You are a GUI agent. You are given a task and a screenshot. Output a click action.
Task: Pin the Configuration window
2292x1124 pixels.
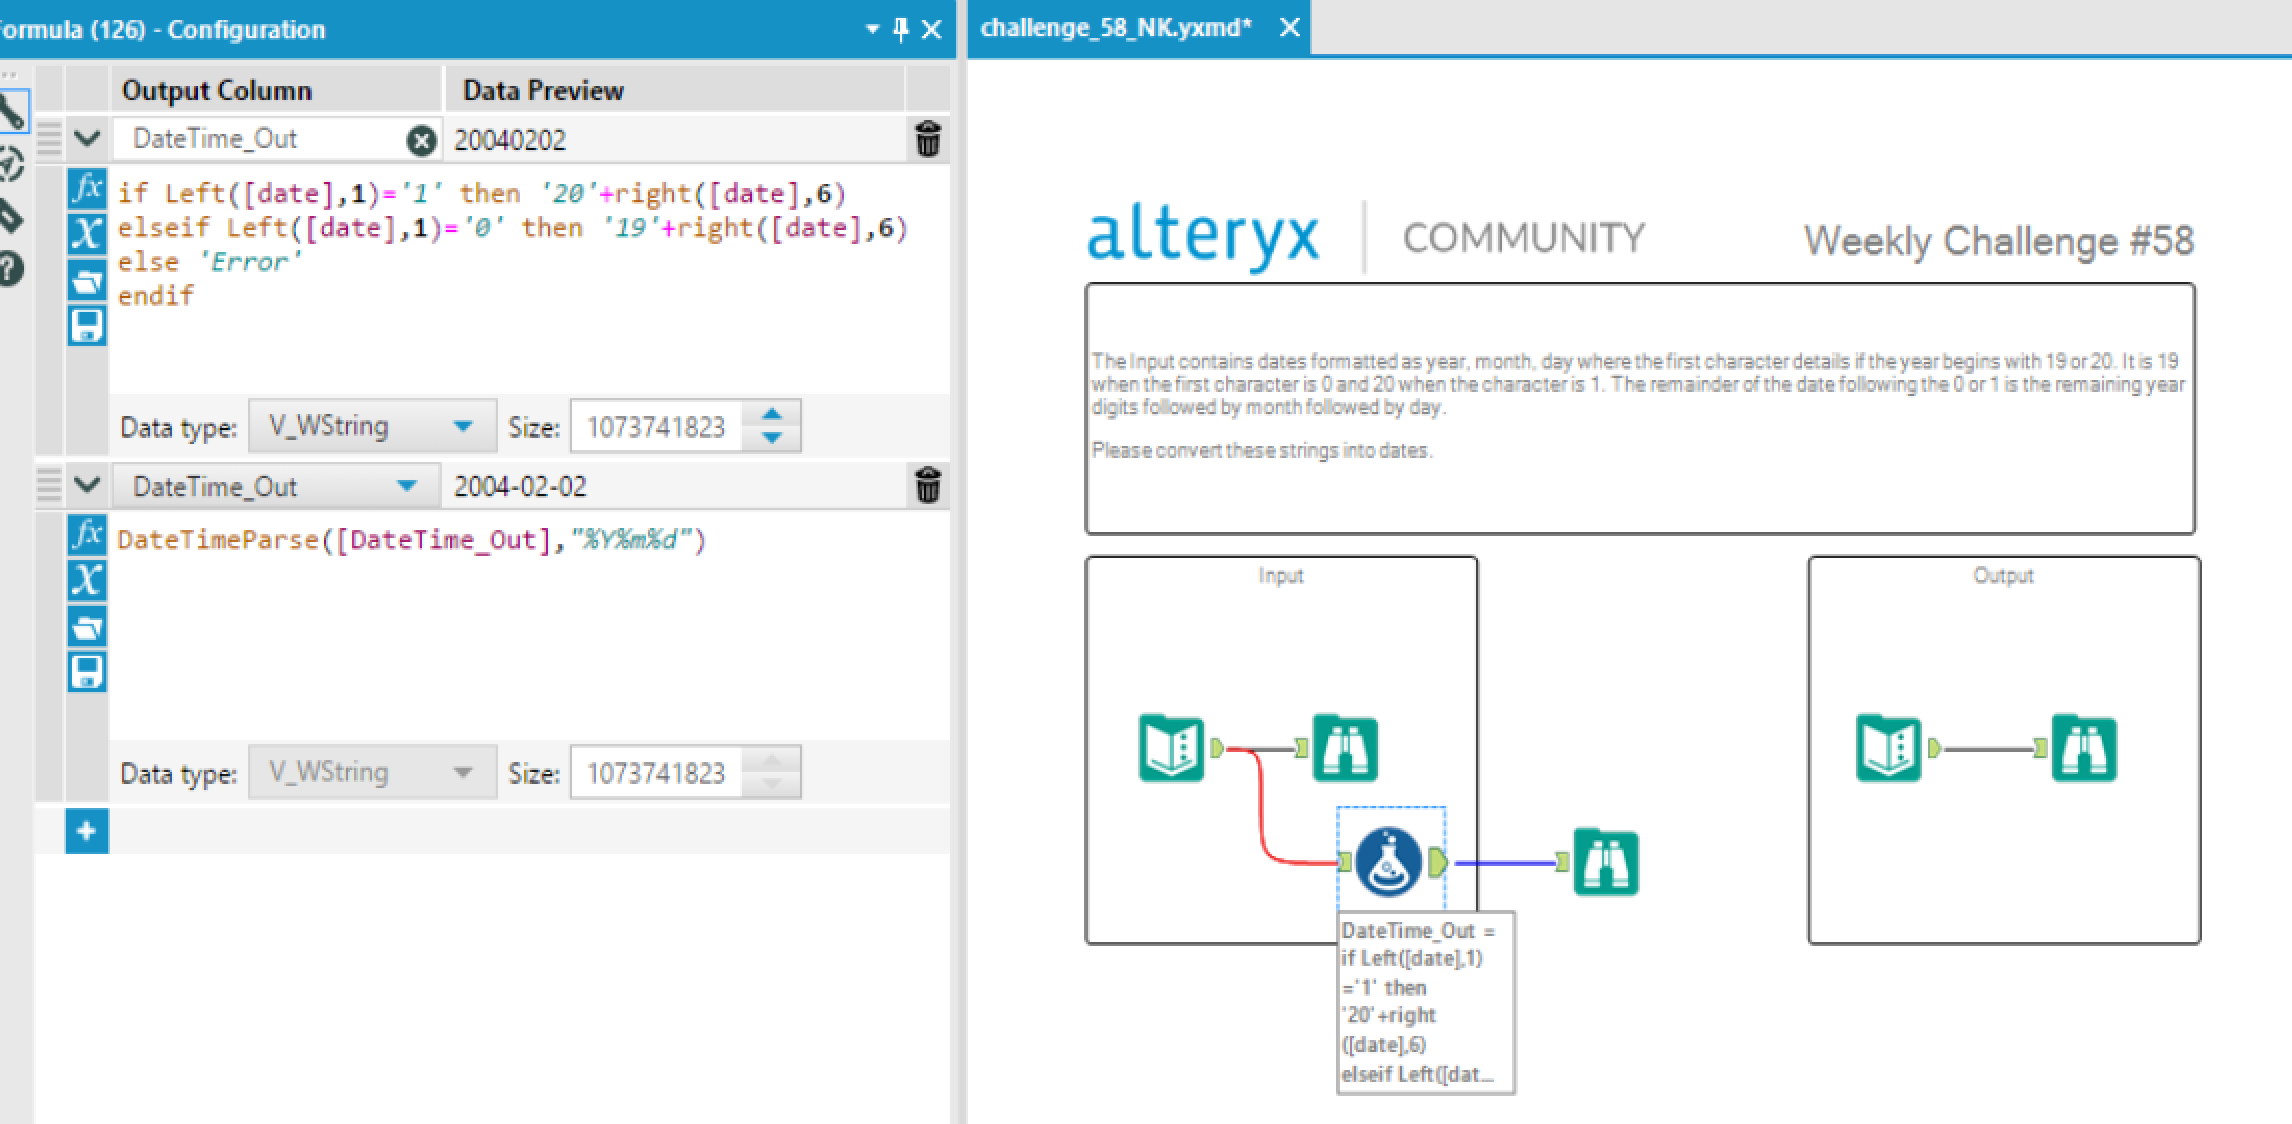point(900,30)
